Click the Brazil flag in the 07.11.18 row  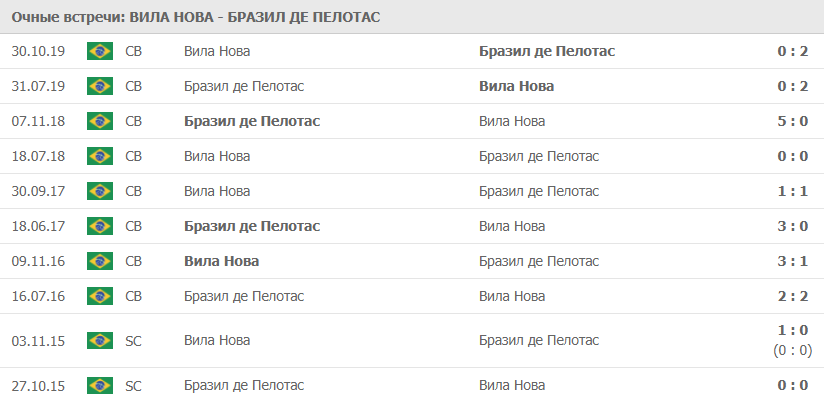tap(100, 121)
